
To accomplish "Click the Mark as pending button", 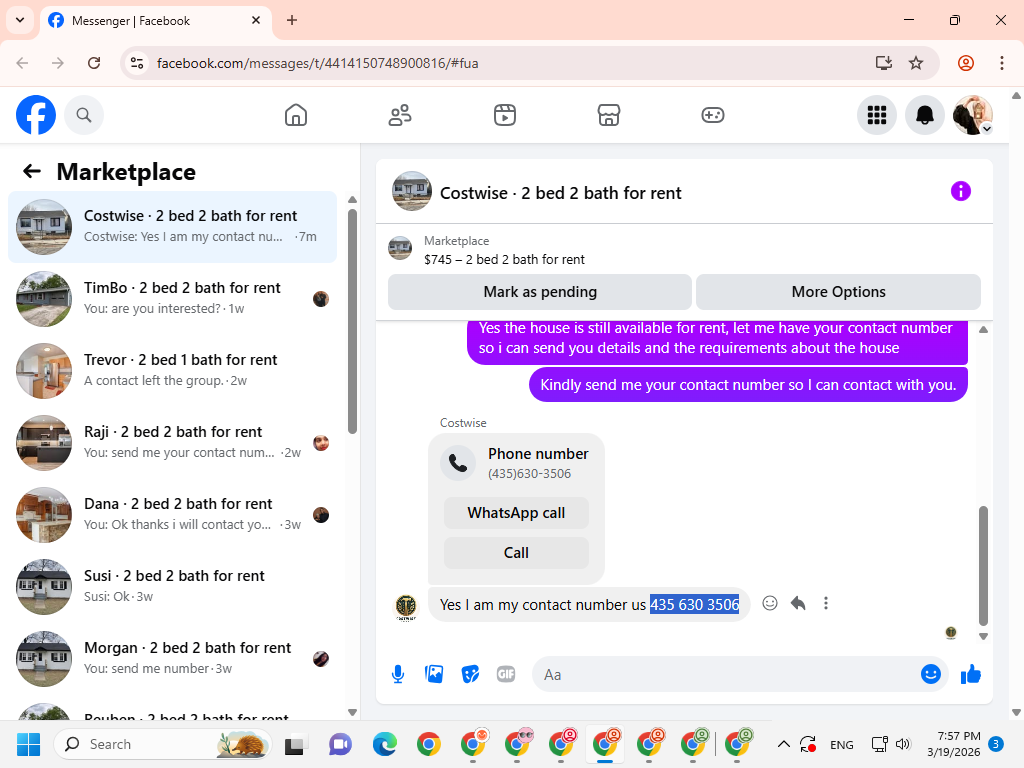I will [x=539, y=292].
